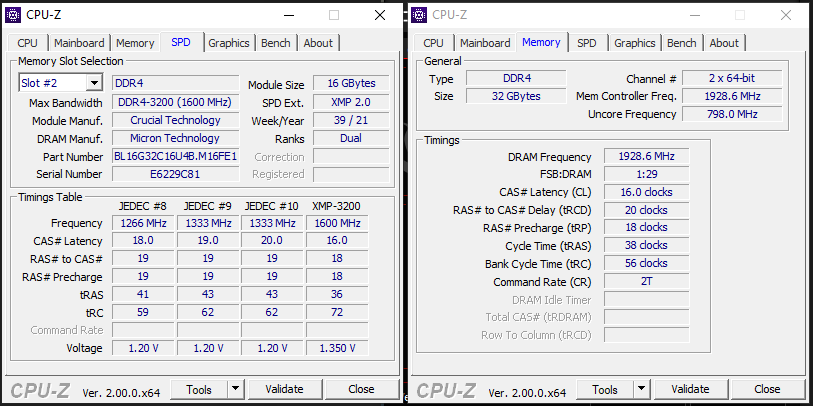Click the tRC value 56 clocks

647,263
